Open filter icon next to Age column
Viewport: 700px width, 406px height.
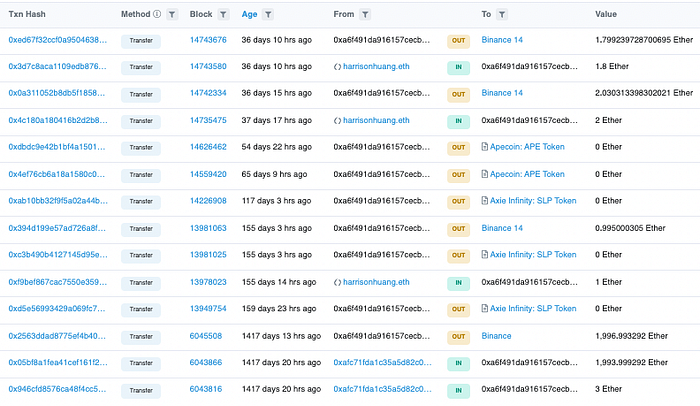click(268, 14)
